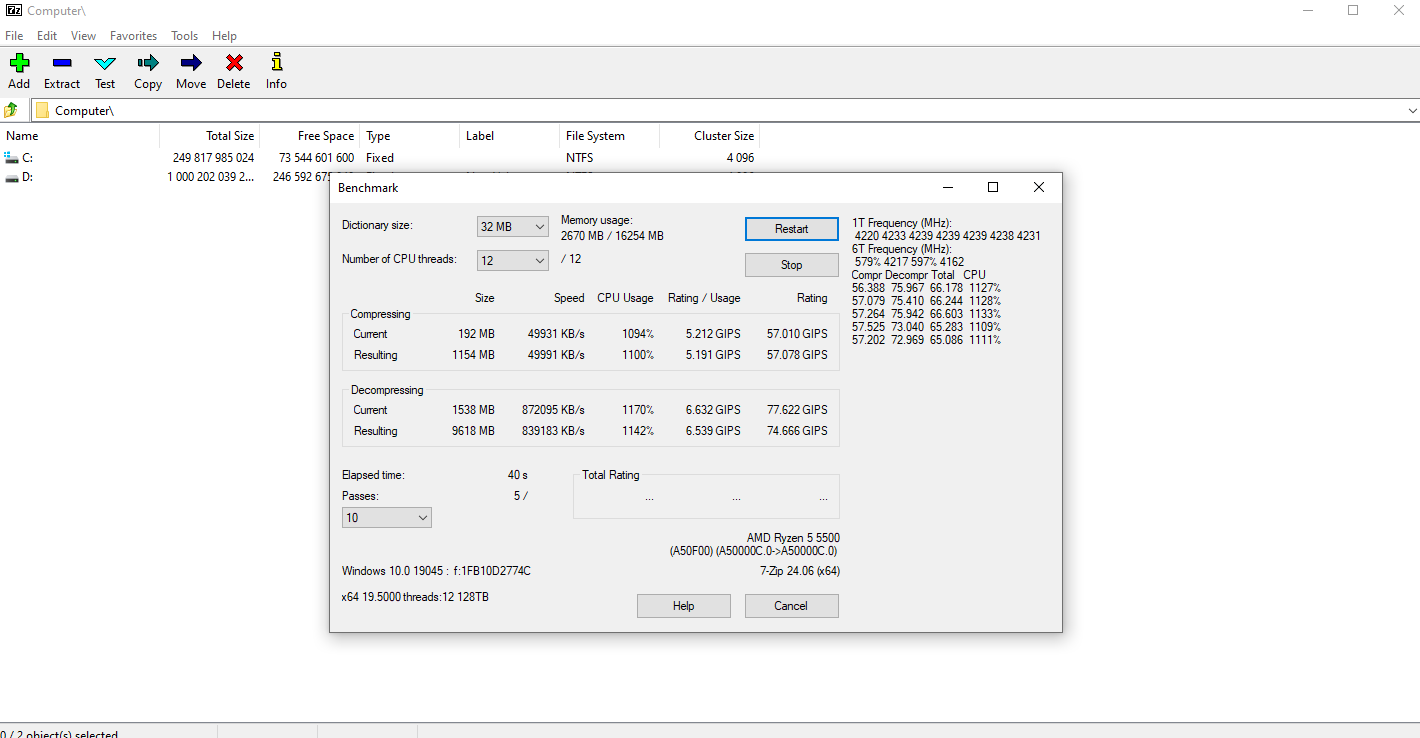Maximize the Benchmark dialog
Image resolution: width=1420 pixels, height=738 pixels.
click(x=993, y=187)
